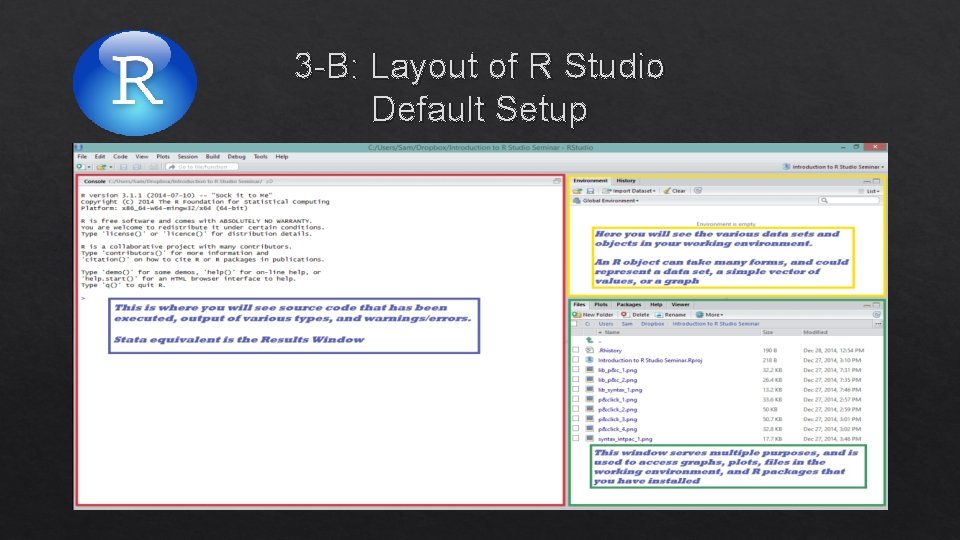This screenshot has width=960, height=540.
Task: Click the New Folder icon in Files pane
Action: 577,315
